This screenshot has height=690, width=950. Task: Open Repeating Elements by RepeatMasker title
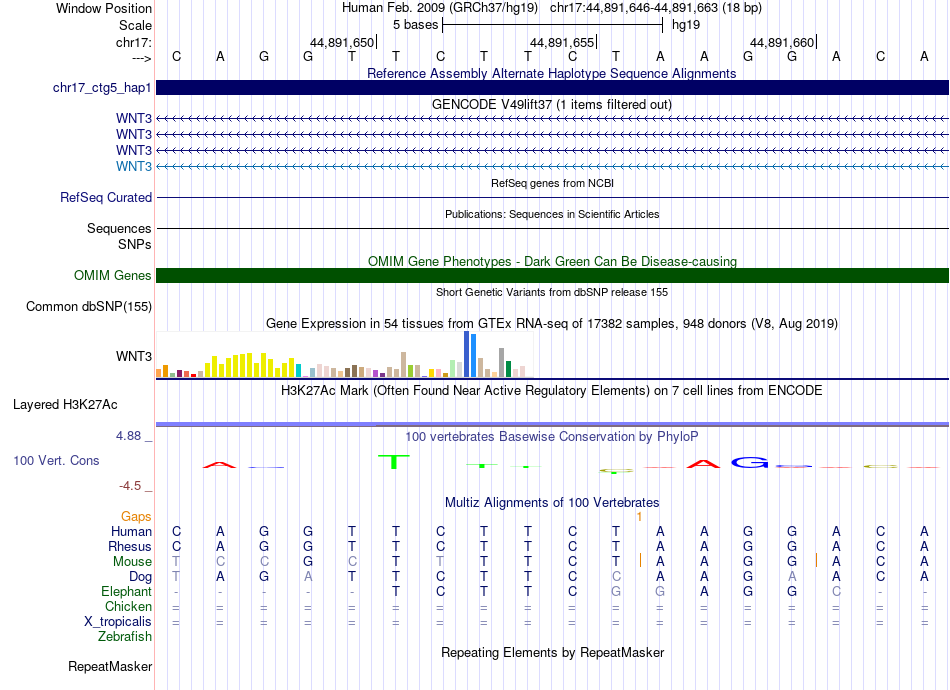pyautogui.click(x=552, y=652)
